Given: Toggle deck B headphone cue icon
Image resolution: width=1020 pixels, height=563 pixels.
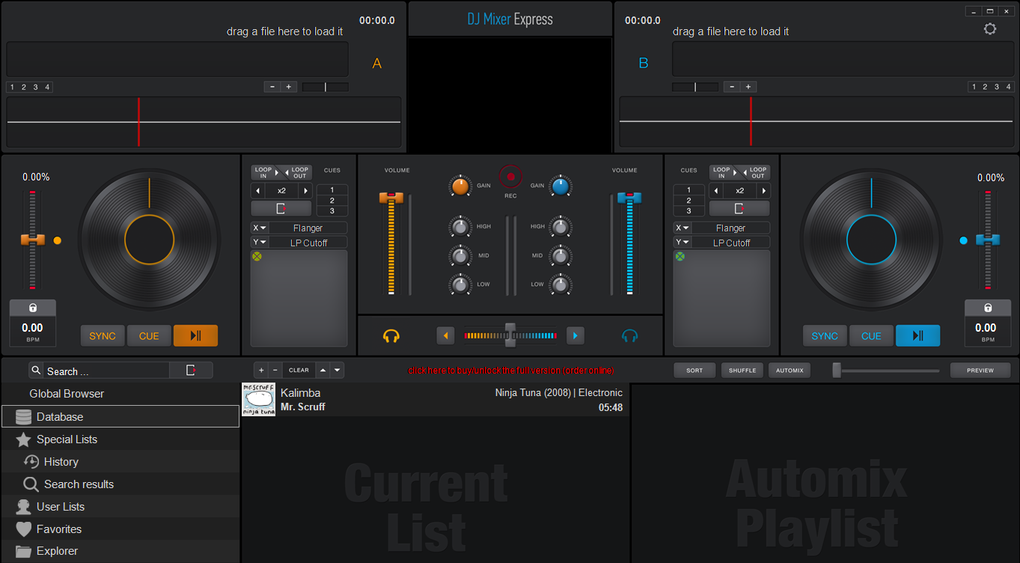Looking at the screenshot, I should (630, 336).
